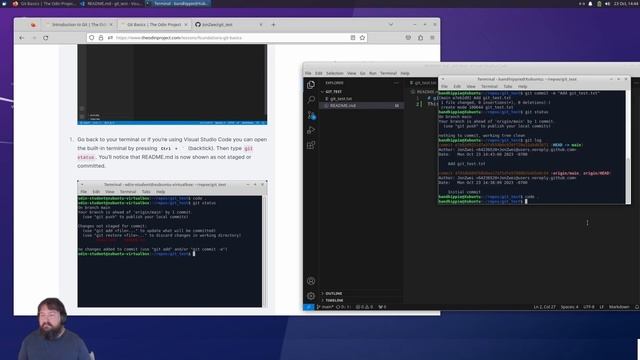Click the LF end-of-line indicator
Image resolution: width=640 pixels, height=360 pixels.
point(601,307)
